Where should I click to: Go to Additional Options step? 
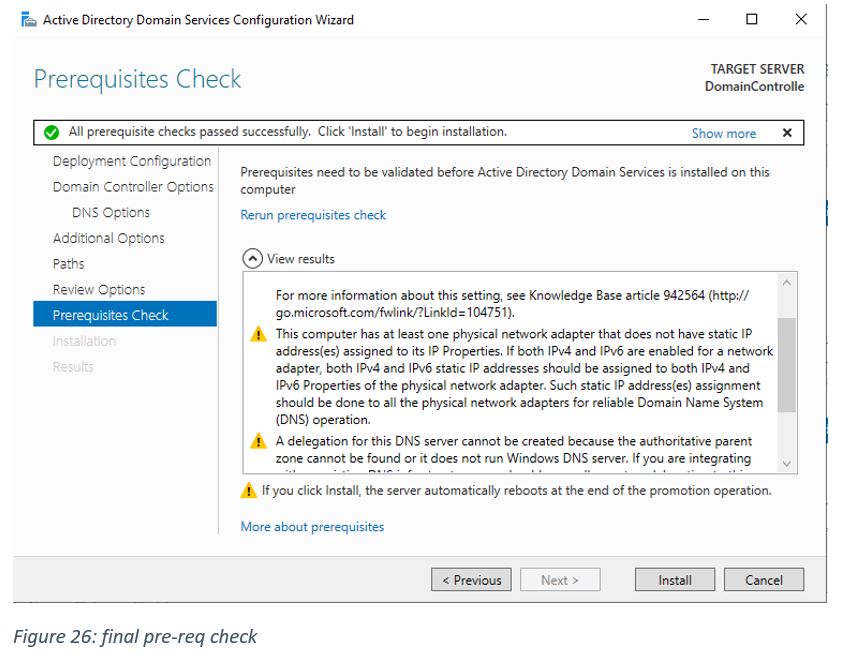coord(108,238)
